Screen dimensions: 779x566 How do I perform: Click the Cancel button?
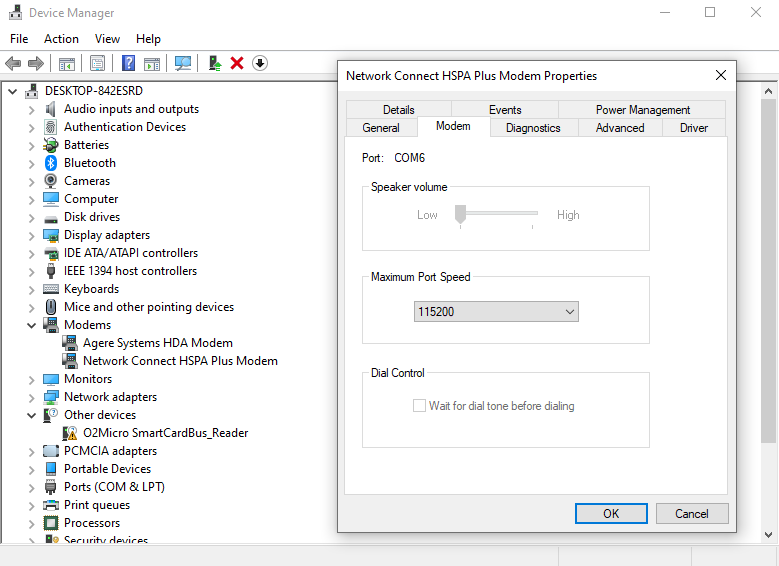(692, 513)
